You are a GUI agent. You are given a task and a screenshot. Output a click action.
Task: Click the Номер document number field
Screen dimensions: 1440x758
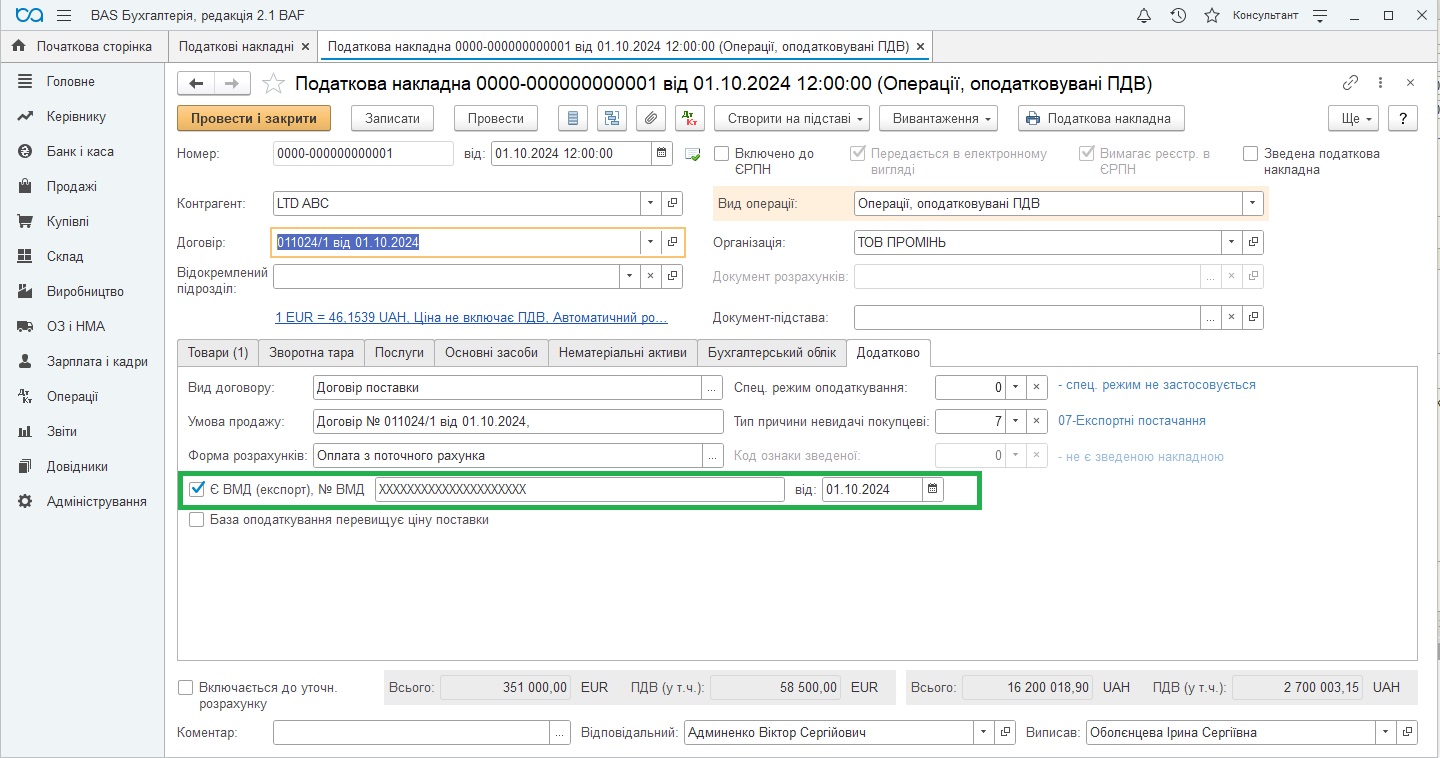(363, 153)
